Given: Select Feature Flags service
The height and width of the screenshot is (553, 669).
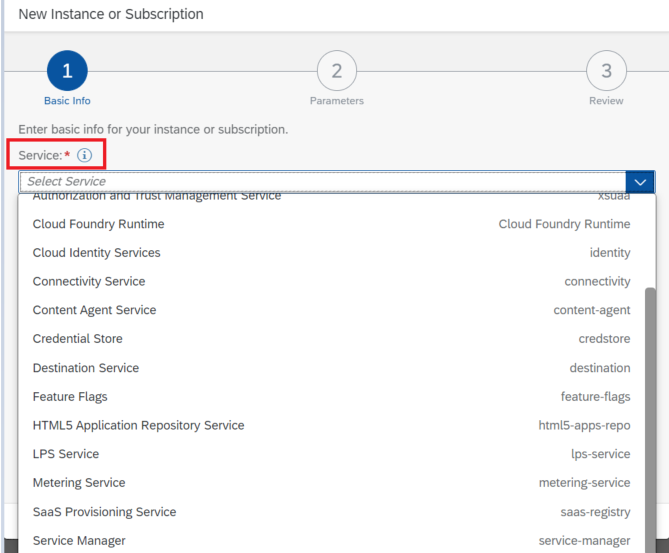Looking at the screenshot, I should point(332,396).
